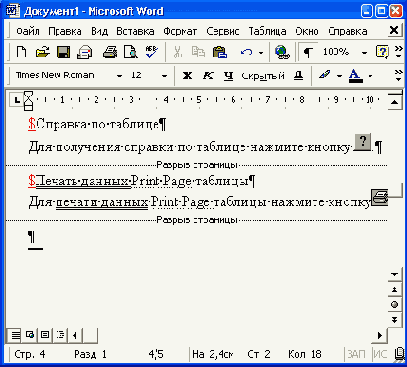Viewport: 407px width, 367px height.
Task: Create a new blank document
Action: tap(22, 52)
